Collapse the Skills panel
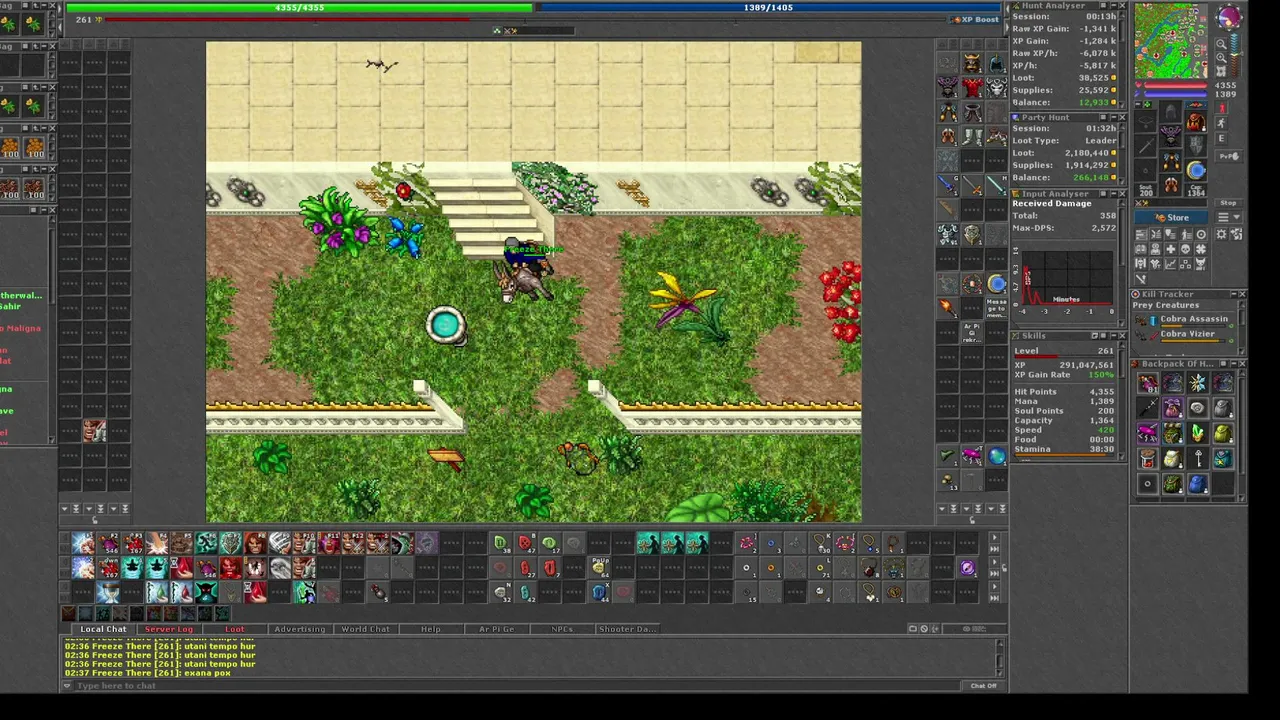The image size is (1280, 720). [x=1112, y=336]
